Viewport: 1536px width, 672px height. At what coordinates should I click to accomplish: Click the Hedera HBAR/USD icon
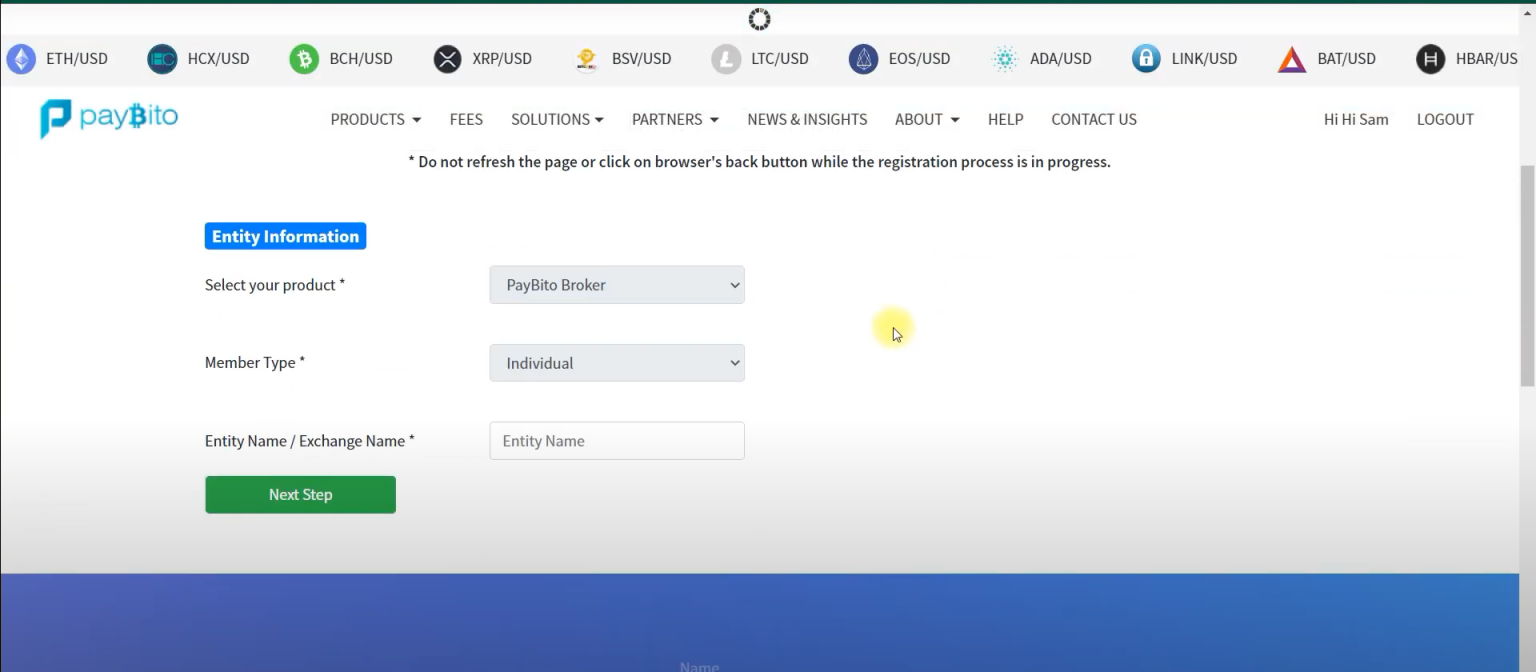pos(1431,59)
